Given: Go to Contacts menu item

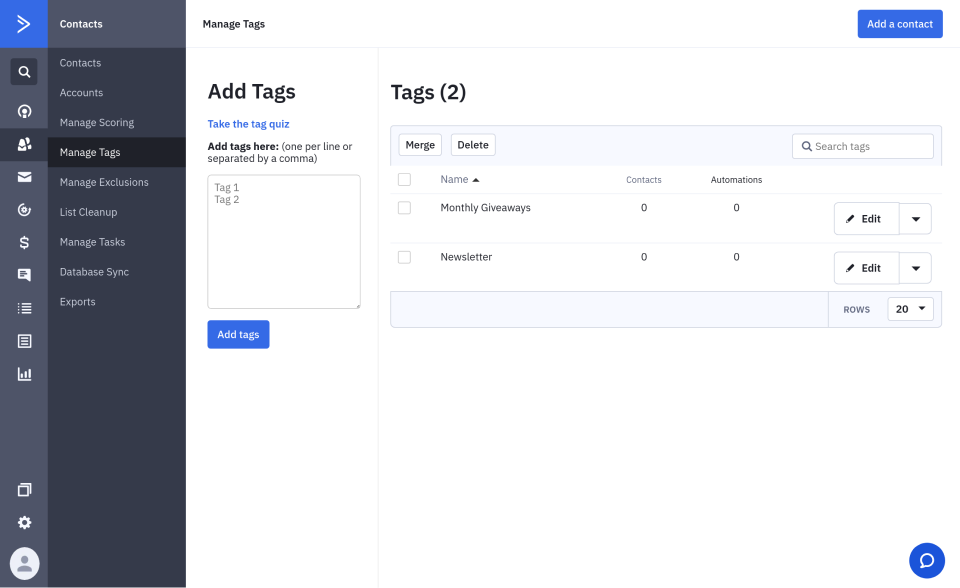Looking at the screenshot, I should [x=80, y=62].
